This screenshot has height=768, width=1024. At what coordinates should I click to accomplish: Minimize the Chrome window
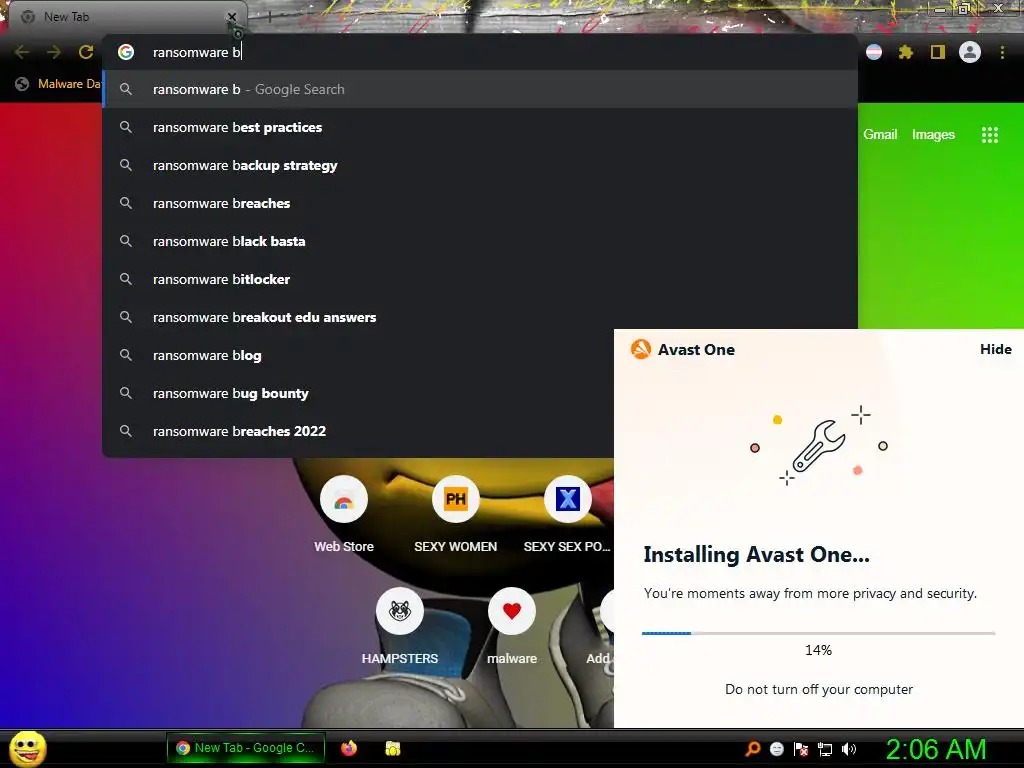tap(940, 9)
